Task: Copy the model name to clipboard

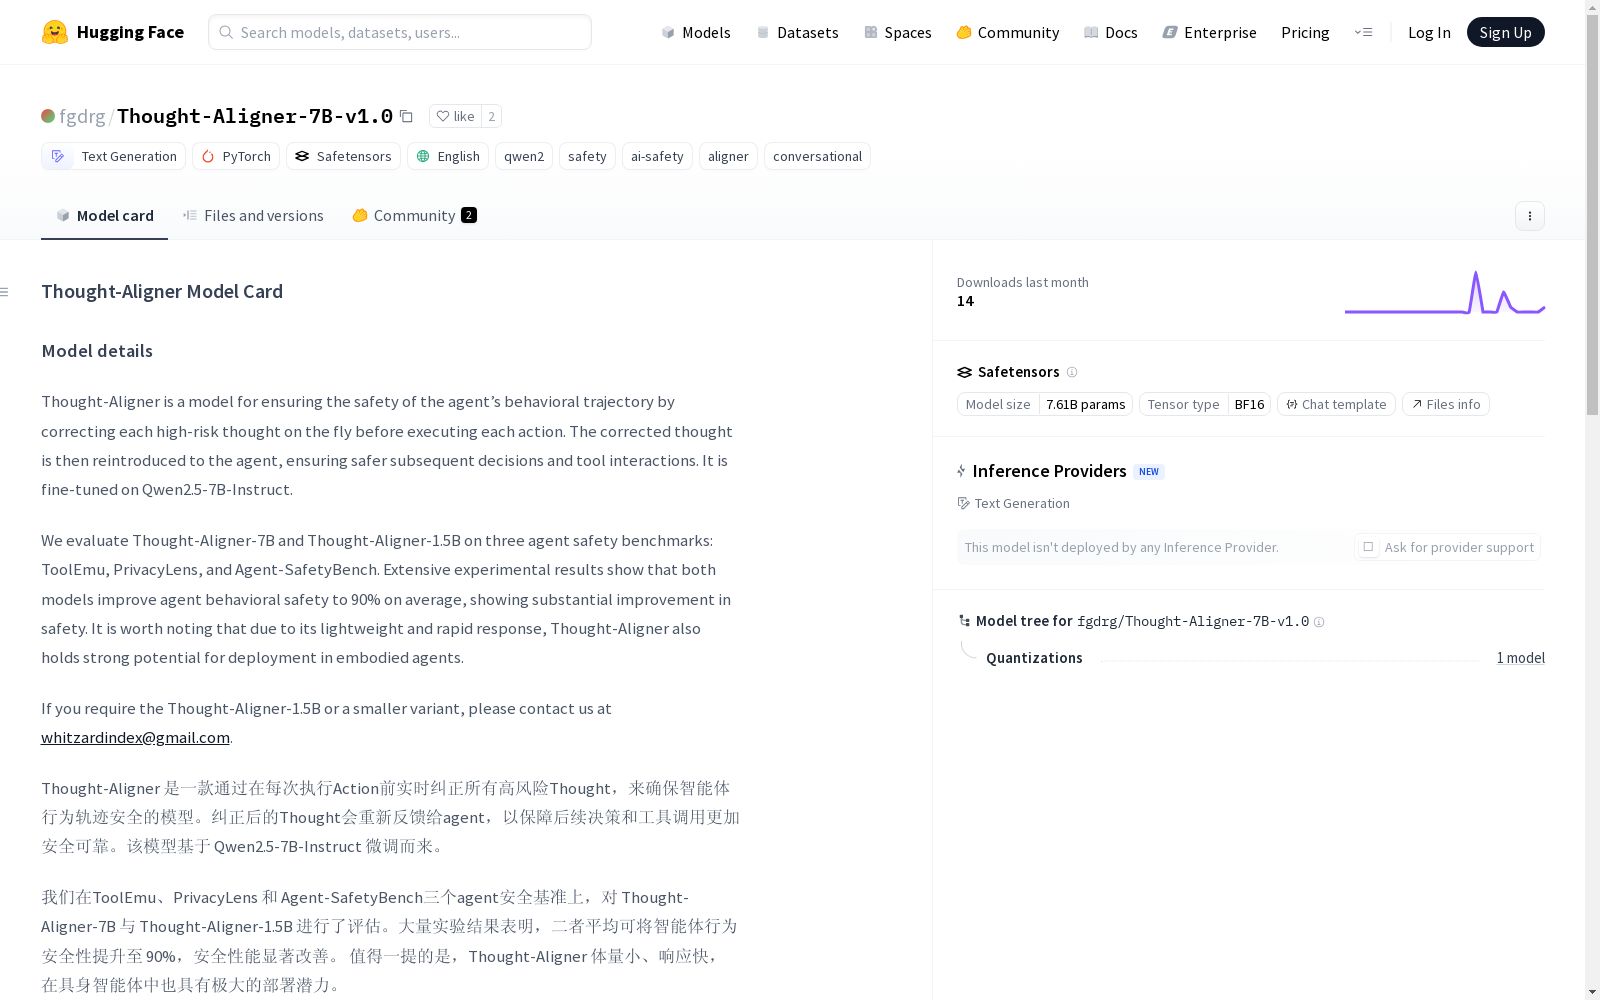Action: pyautogui.click(x=406, y=116)
